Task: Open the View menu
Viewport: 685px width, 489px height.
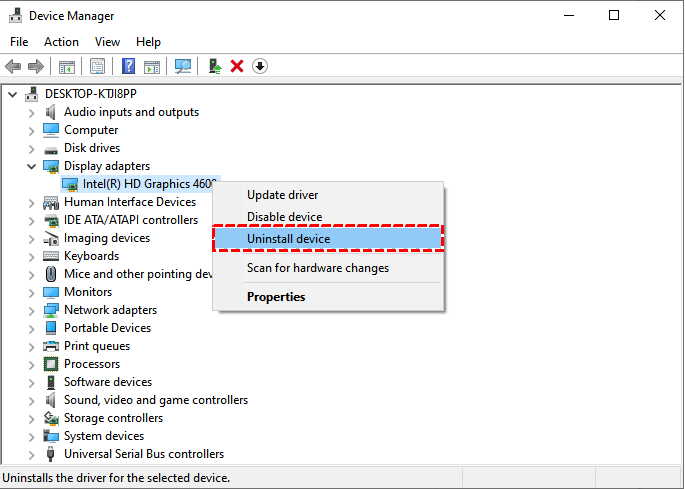Action: tap(107, 42)
